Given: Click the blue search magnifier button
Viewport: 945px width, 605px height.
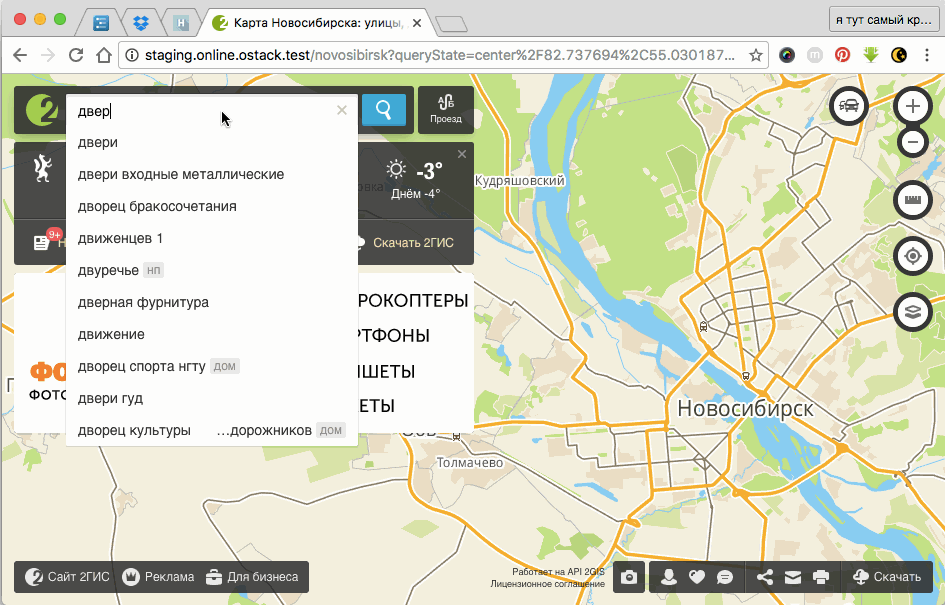Looking at the screenshot, I should point(383,110).
